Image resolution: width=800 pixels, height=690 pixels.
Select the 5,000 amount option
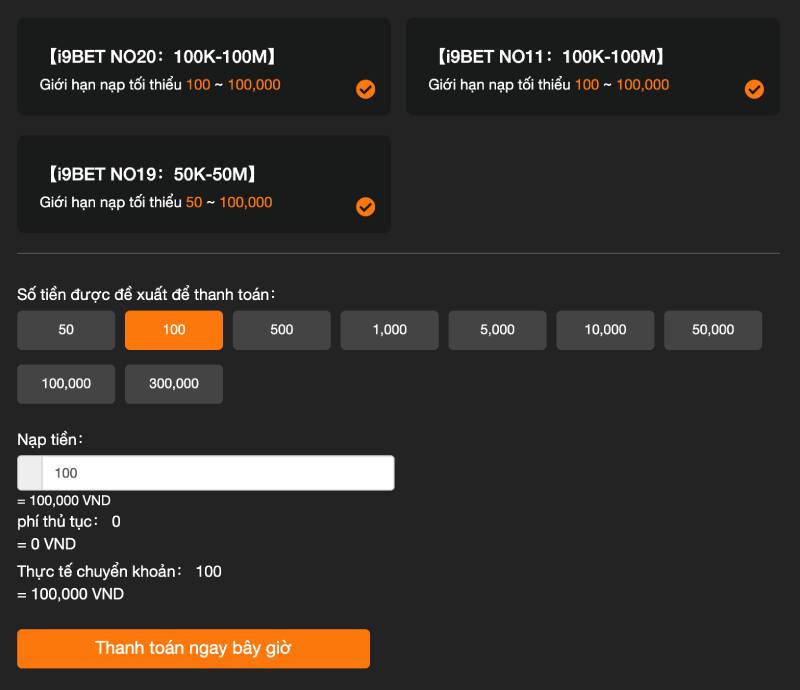[x=497, y=330]
